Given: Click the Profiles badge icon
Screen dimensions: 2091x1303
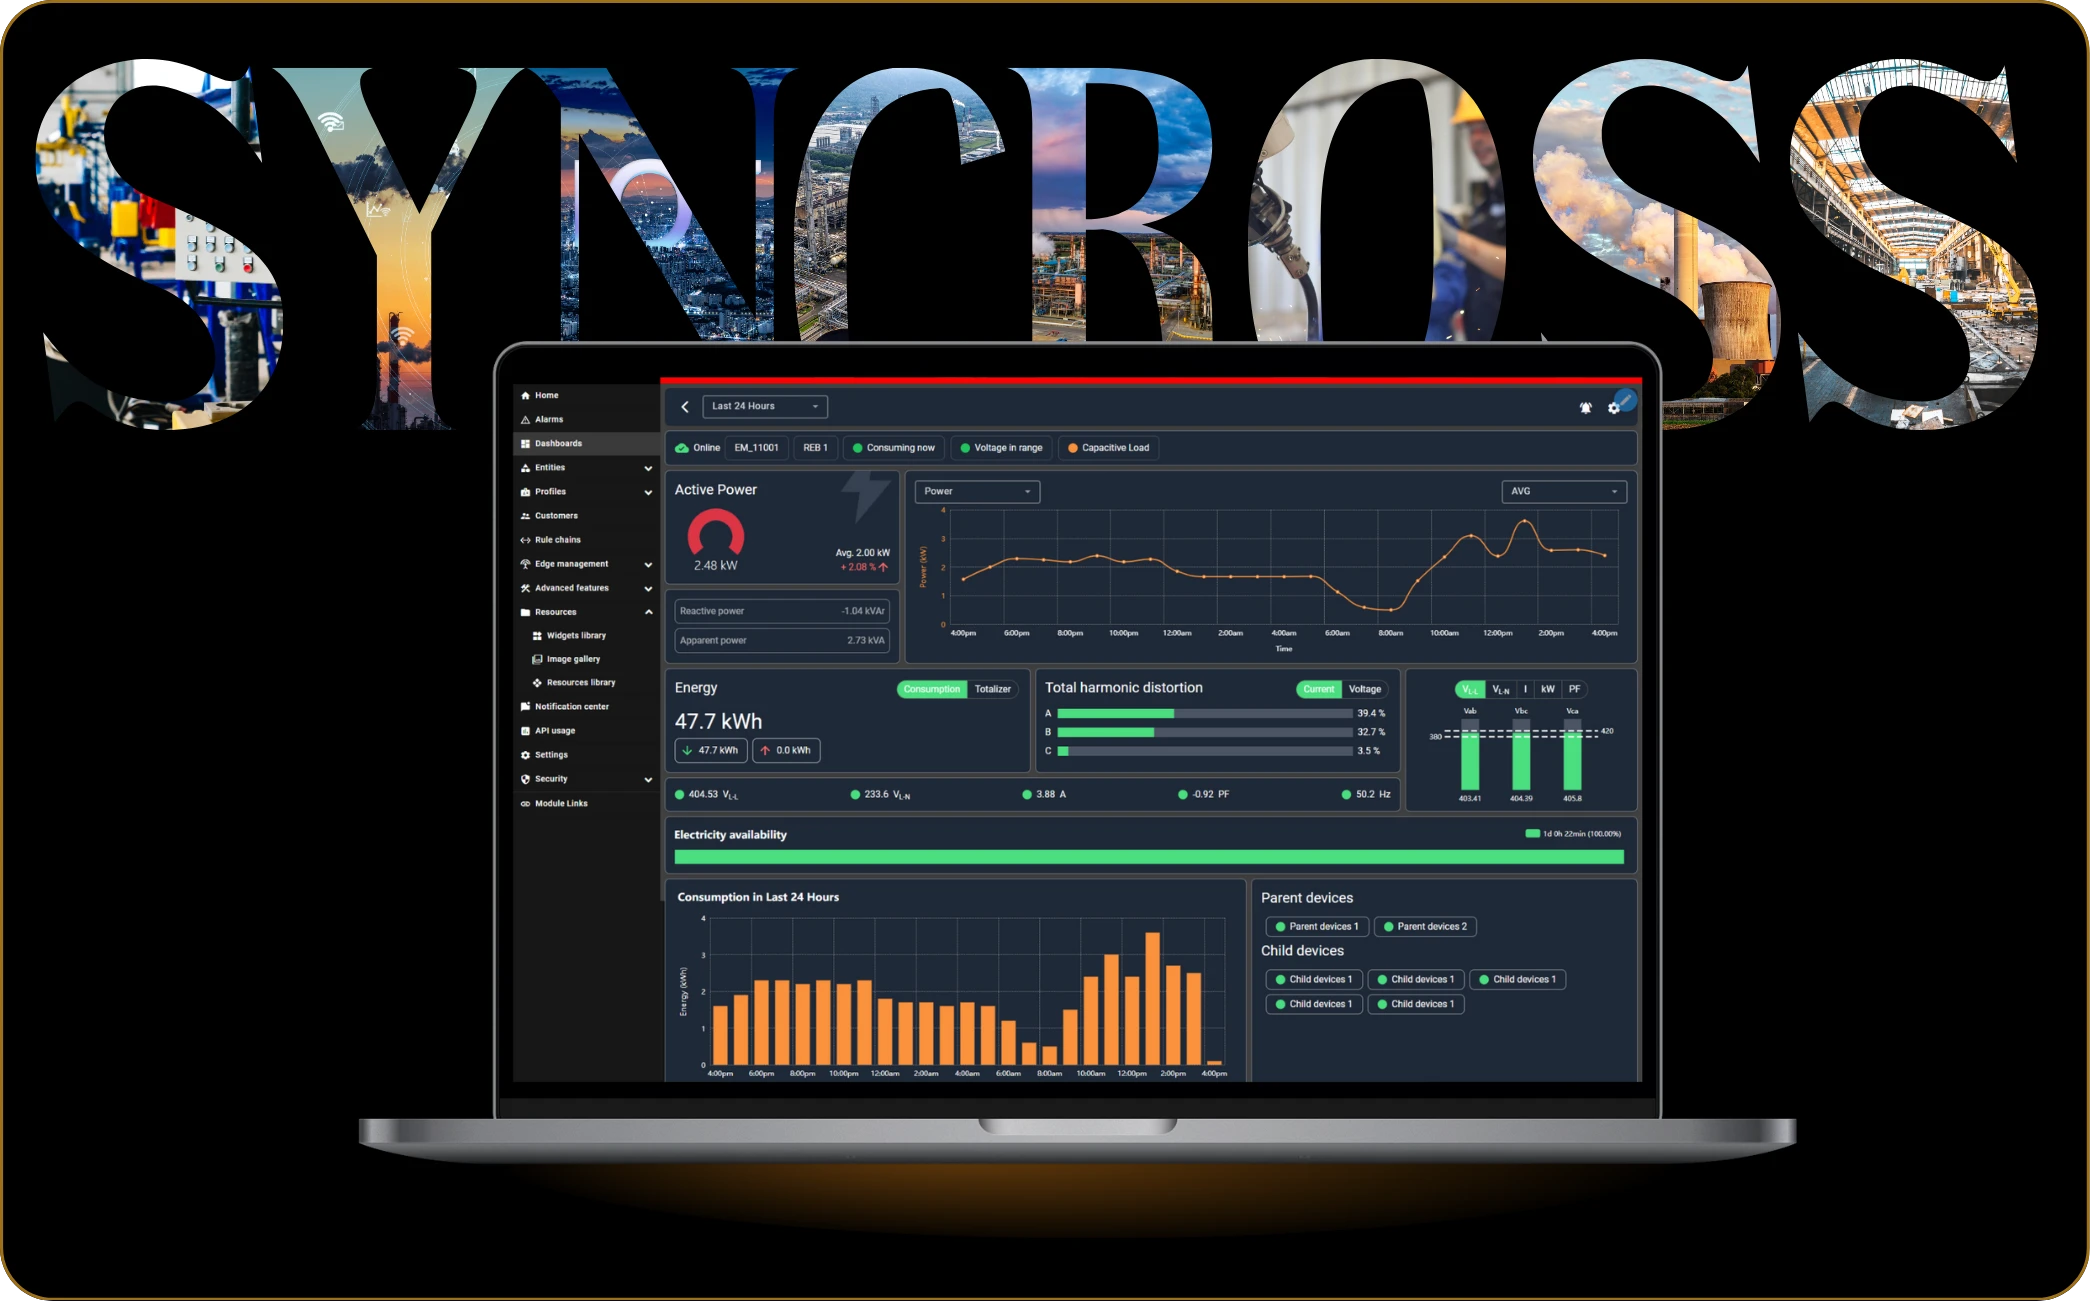Looking at the screenshot, I should pos(525,492).
